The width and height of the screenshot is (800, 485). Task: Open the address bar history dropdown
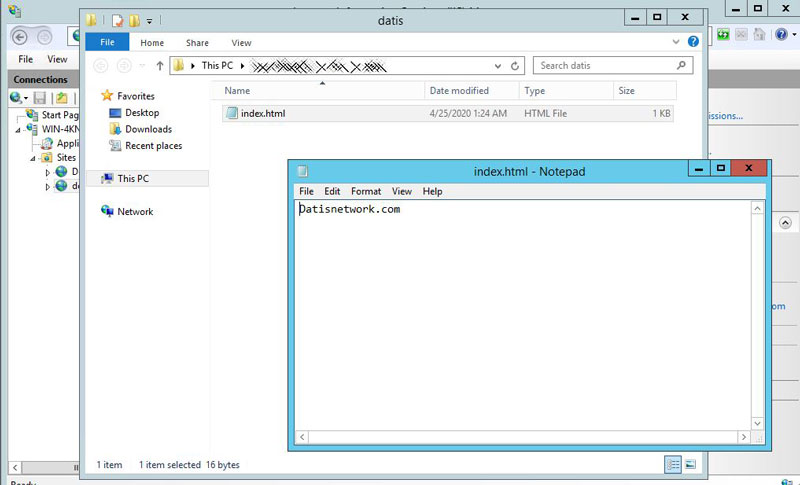[x=497, y=66]
